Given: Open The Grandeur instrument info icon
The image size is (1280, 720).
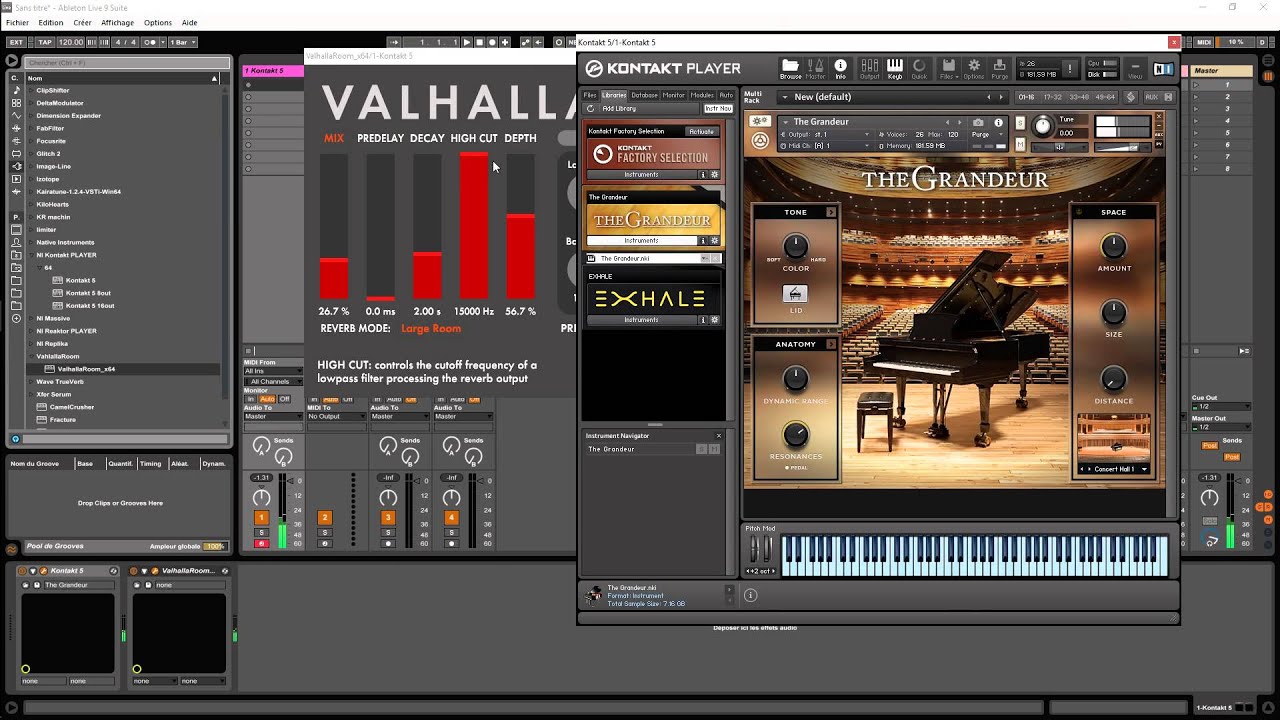Looking at the screenshot, I should pyautogui.click(x=997, y=122).
